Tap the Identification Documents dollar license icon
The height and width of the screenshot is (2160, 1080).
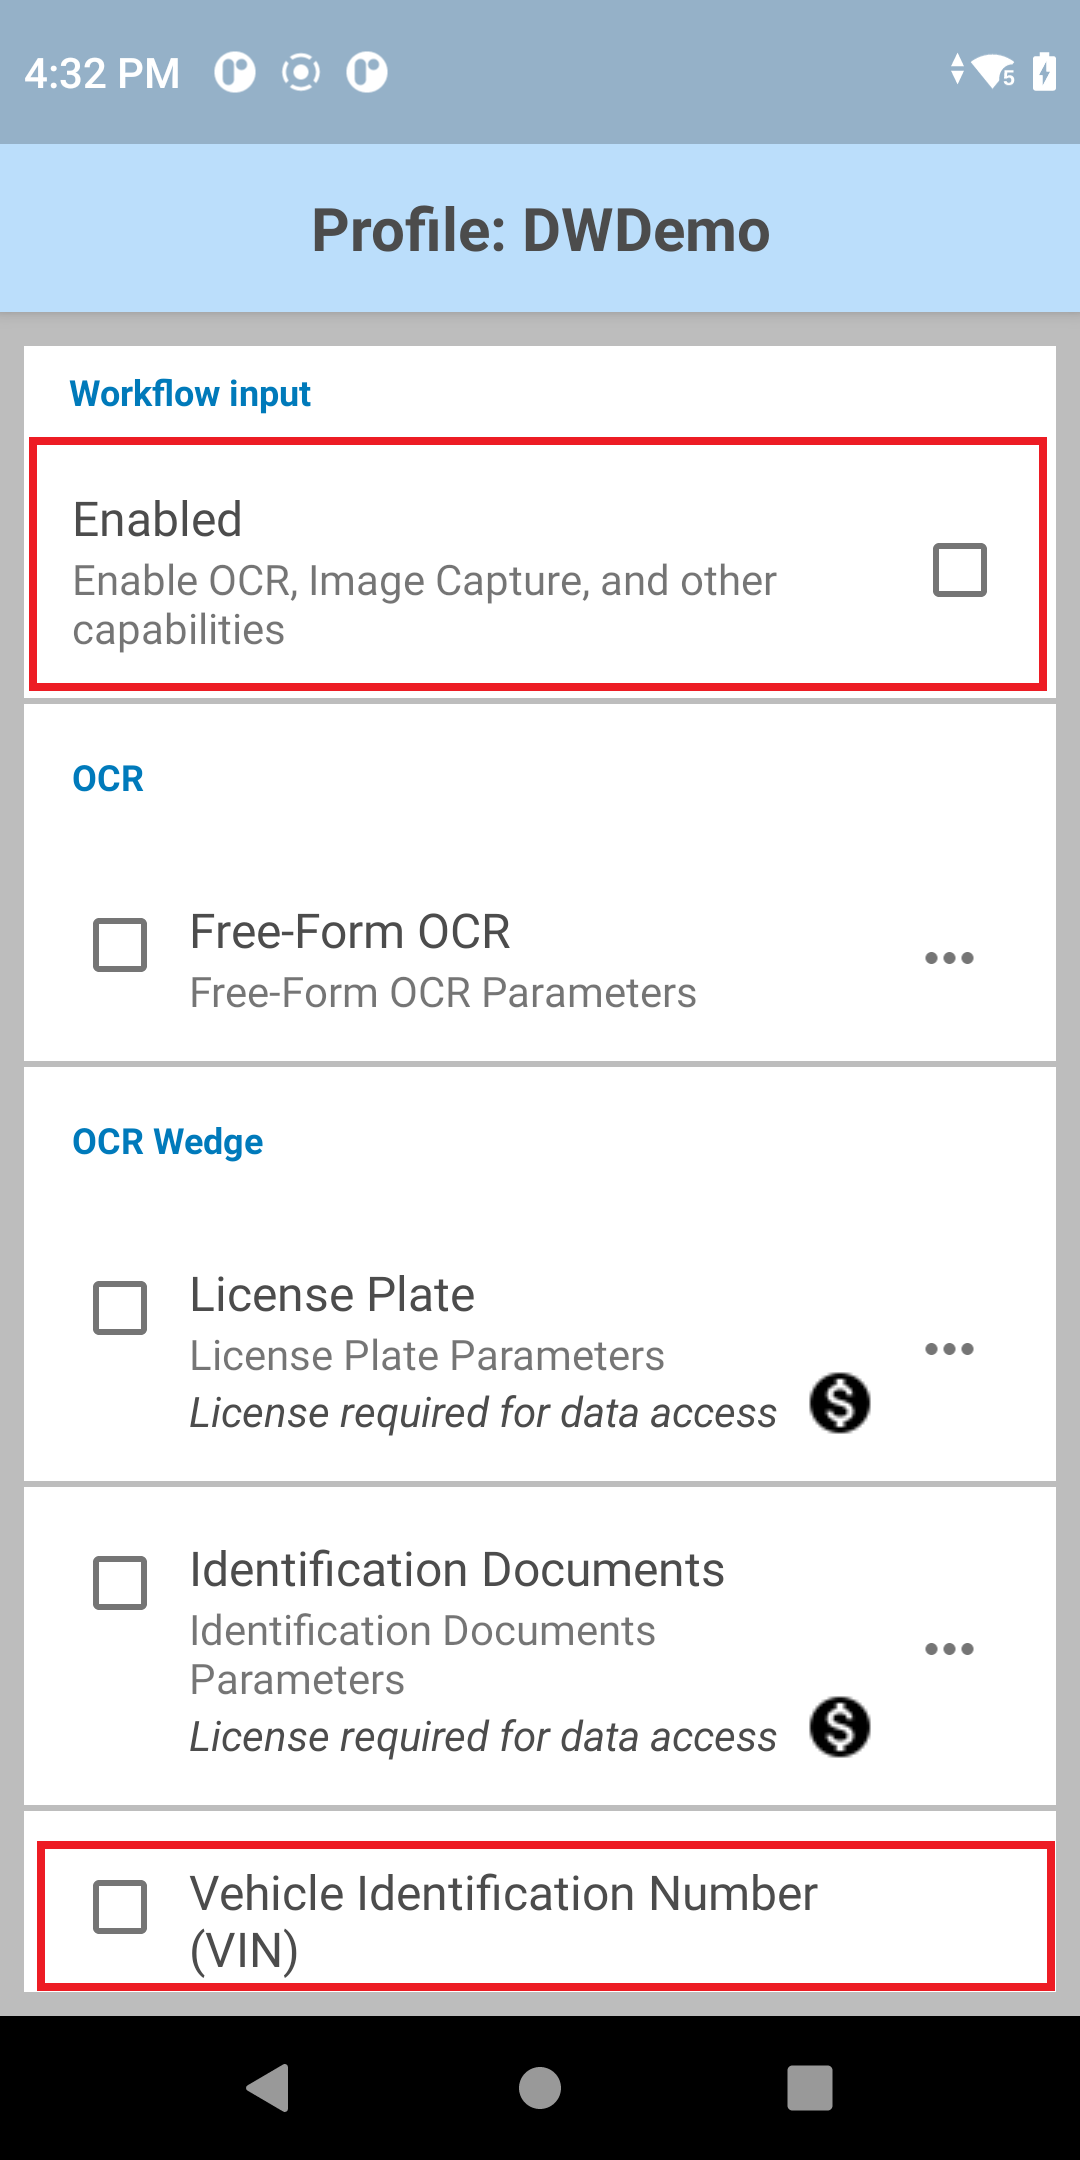pyautogui.click(x=840, y=1727)
